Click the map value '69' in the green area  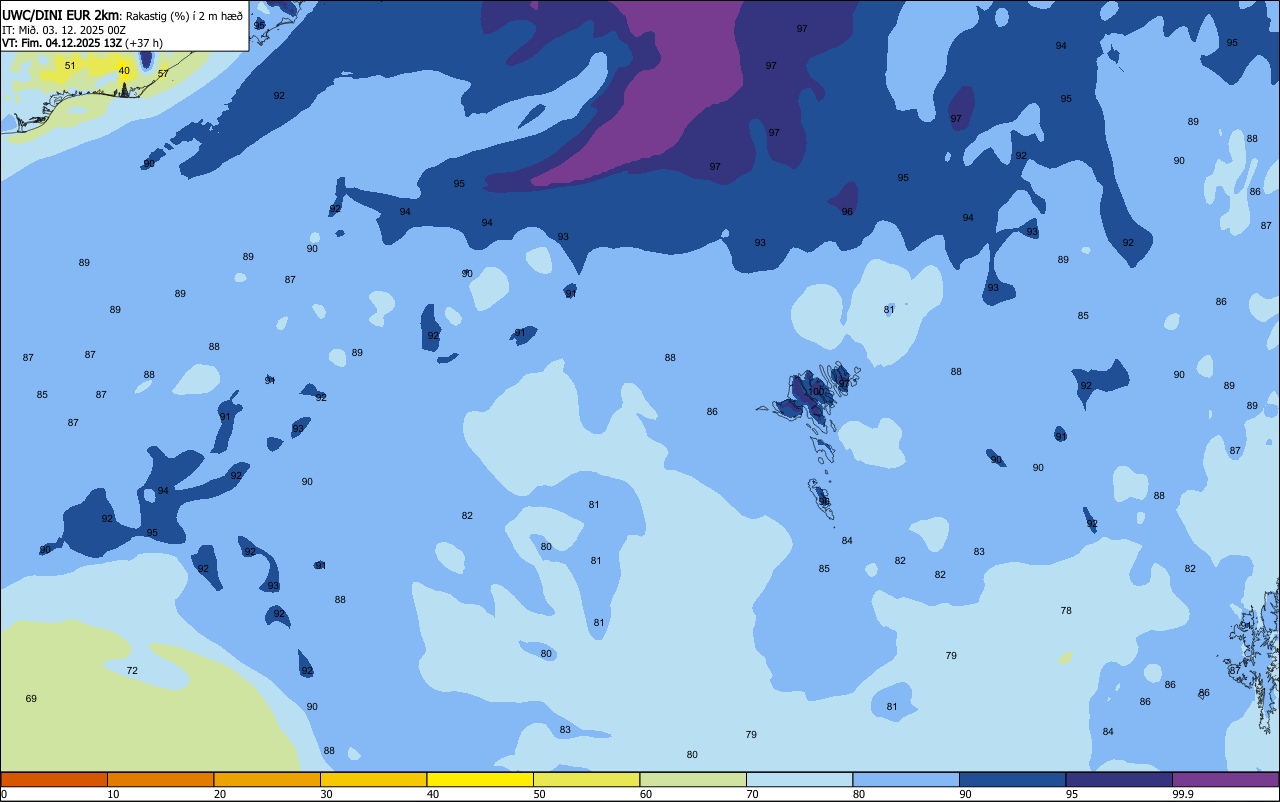(31, 699)
